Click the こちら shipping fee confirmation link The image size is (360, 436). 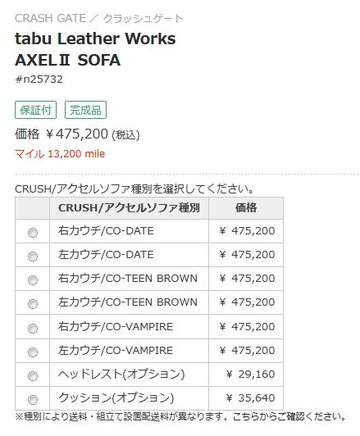242,417
